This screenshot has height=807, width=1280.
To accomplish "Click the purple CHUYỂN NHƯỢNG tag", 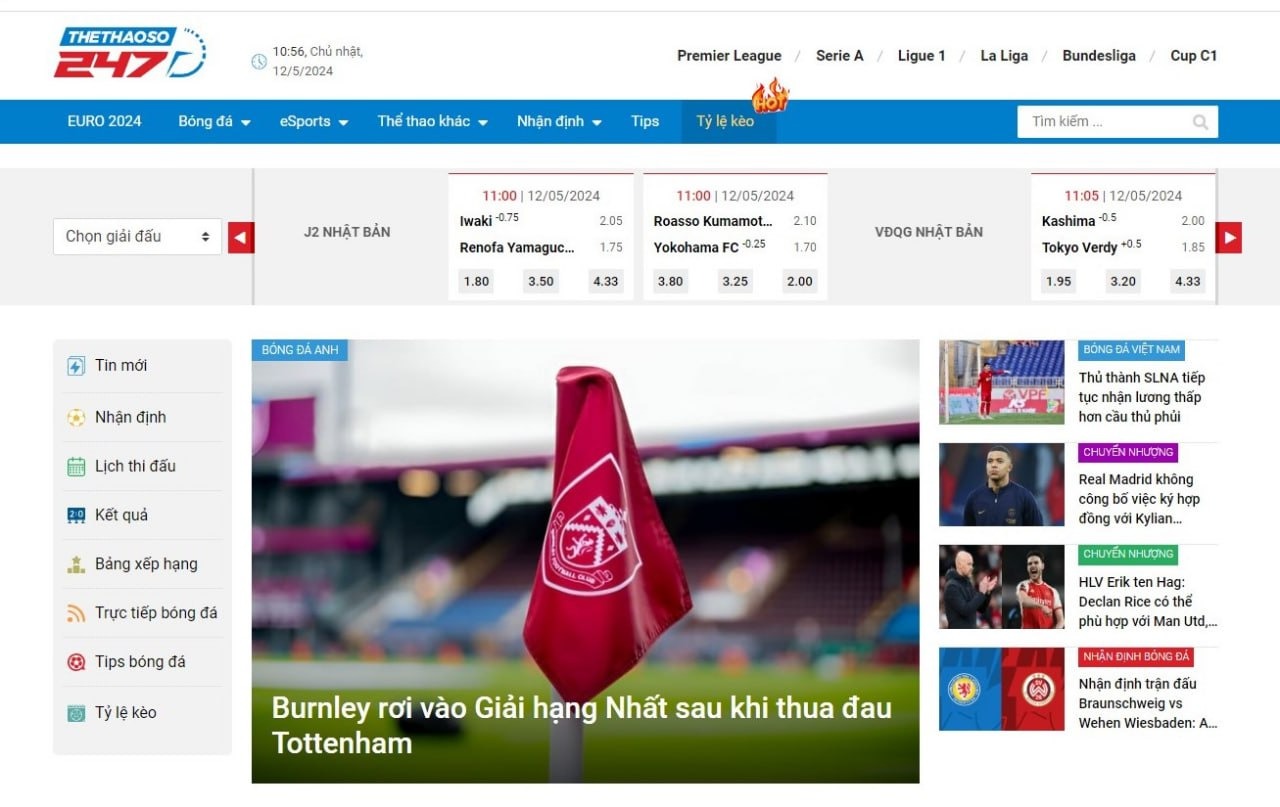I will (1128, 452).
